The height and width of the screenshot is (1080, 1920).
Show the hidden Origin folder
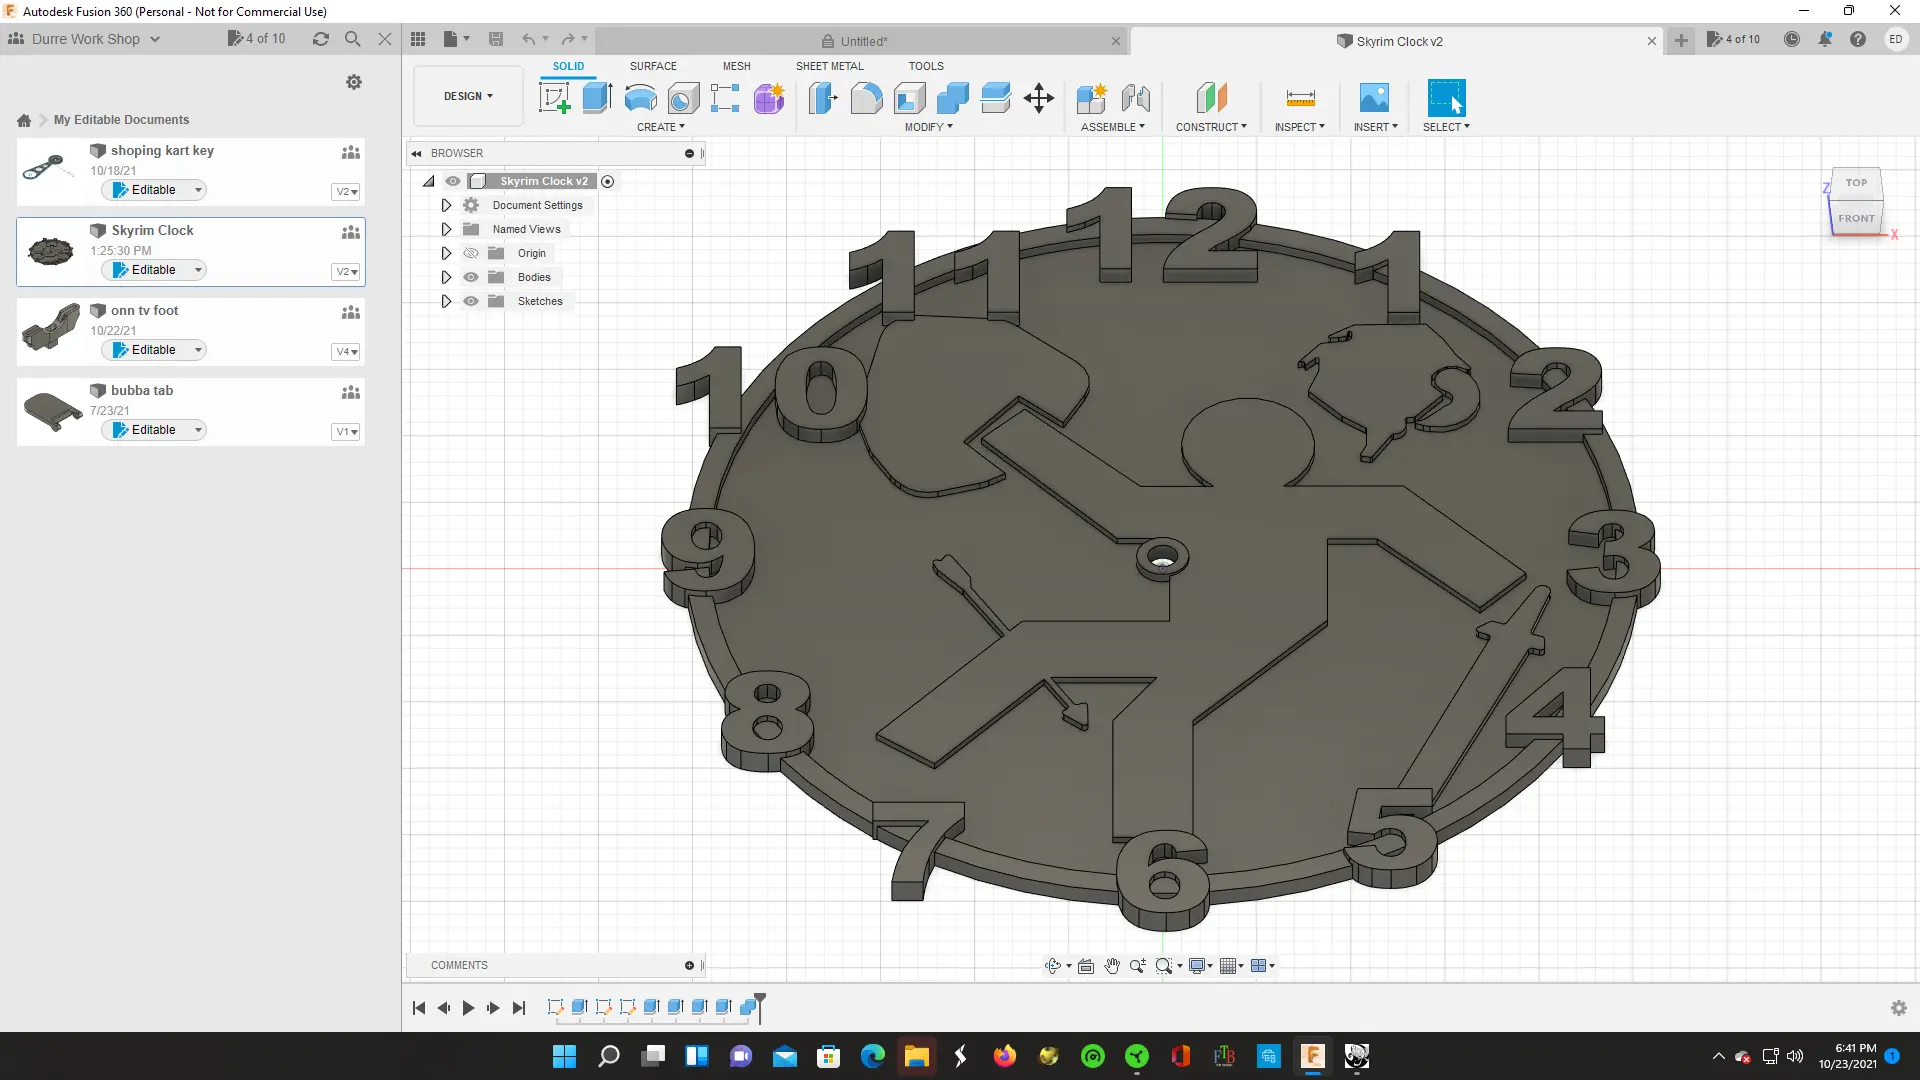coord(471,253)
